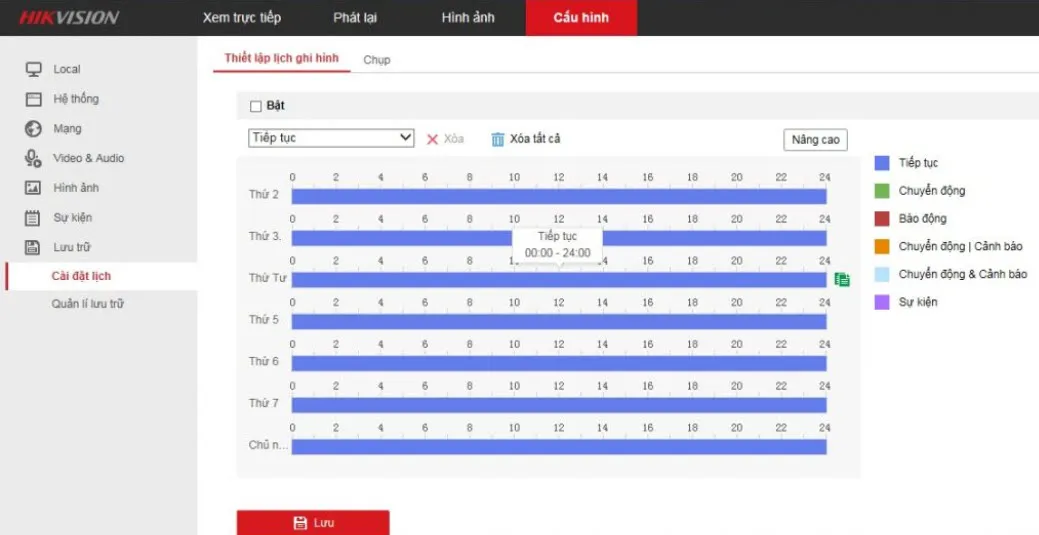Image resolution: width=1039 pixels, height=535 pixels.
Task: Click the Hình ảnh picture icon in sidebar
Action: click(33, 188)
